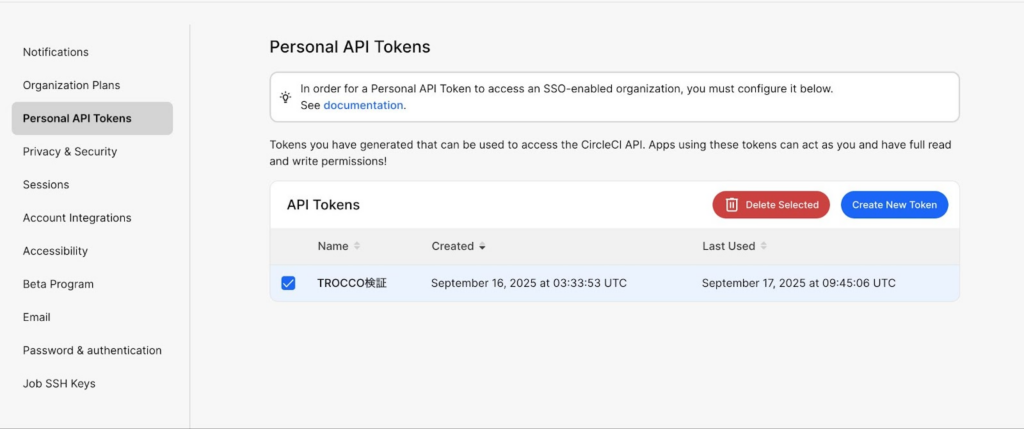
Task: Open the Beta Program page
Action: (58, 284)
